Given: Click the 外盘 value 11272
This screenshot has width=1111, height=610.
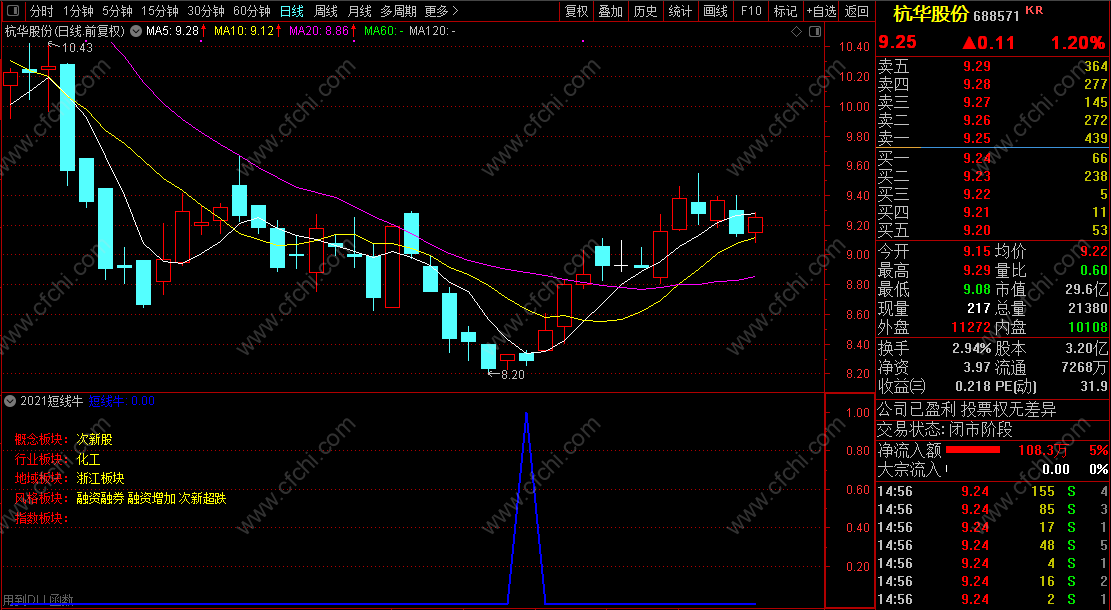Looking at the screenshot, I should 971,327.
